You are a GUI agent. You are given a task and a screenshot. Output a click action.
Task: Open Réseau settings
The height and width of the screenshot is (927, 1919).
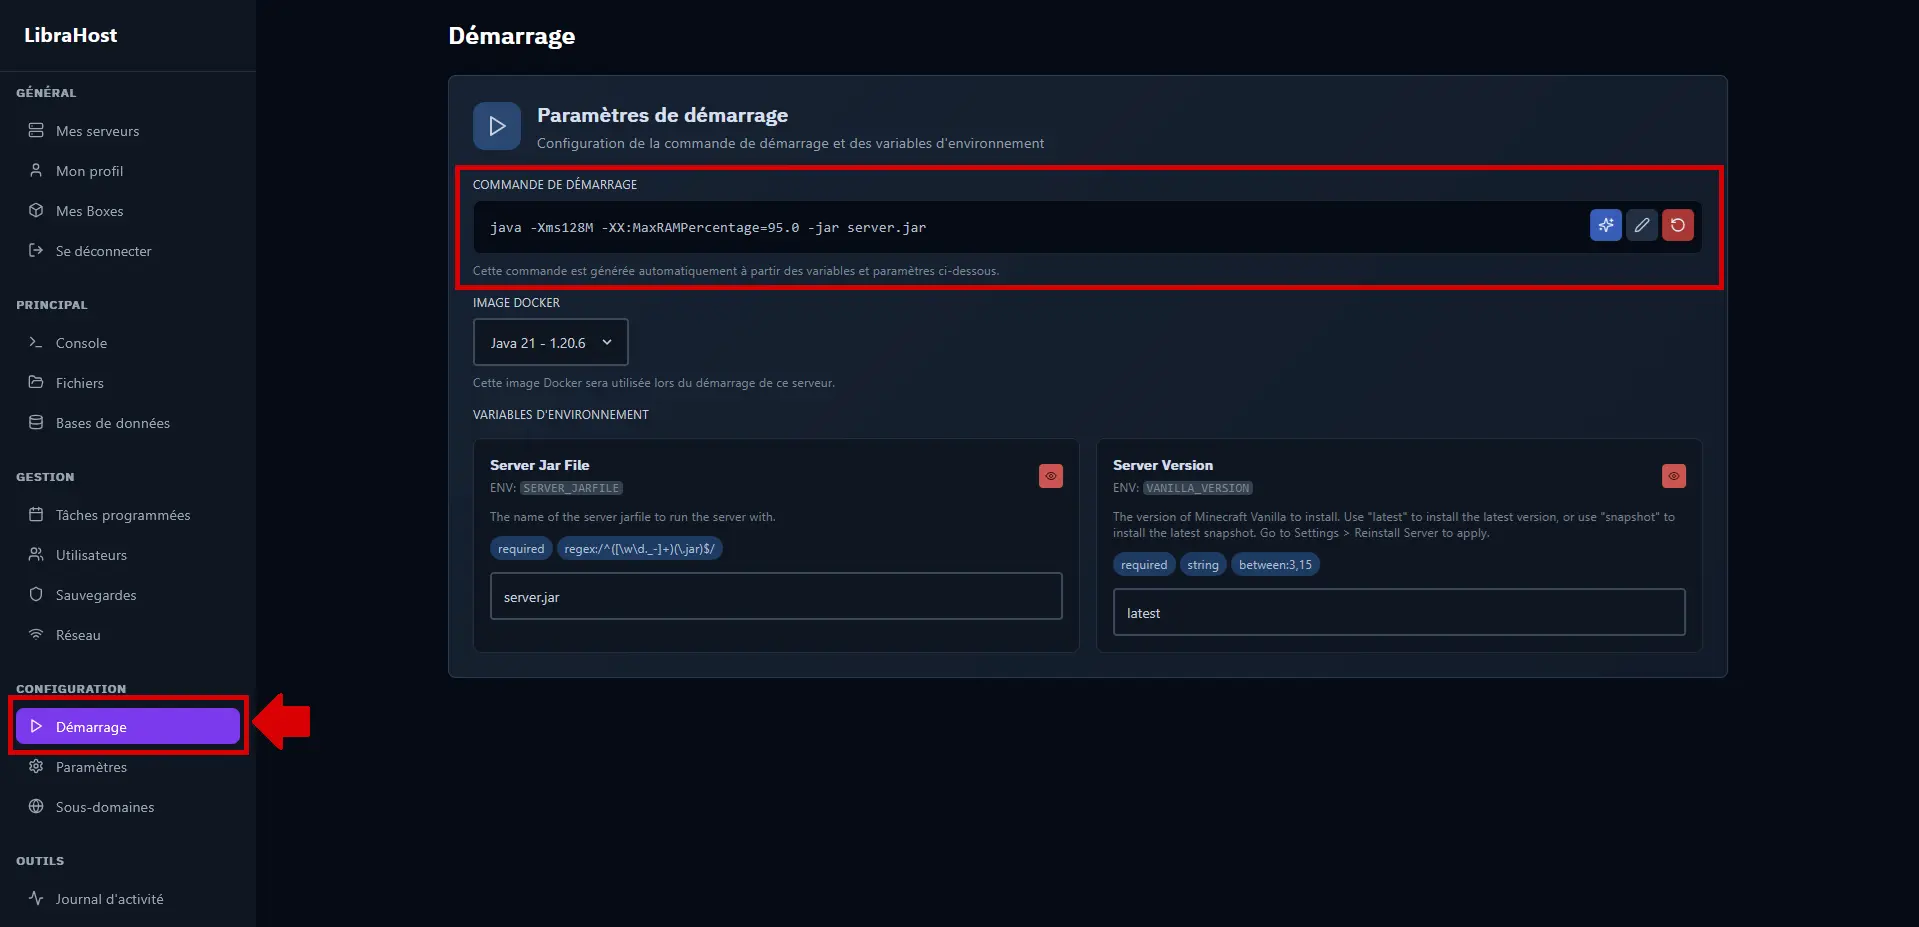77,634
